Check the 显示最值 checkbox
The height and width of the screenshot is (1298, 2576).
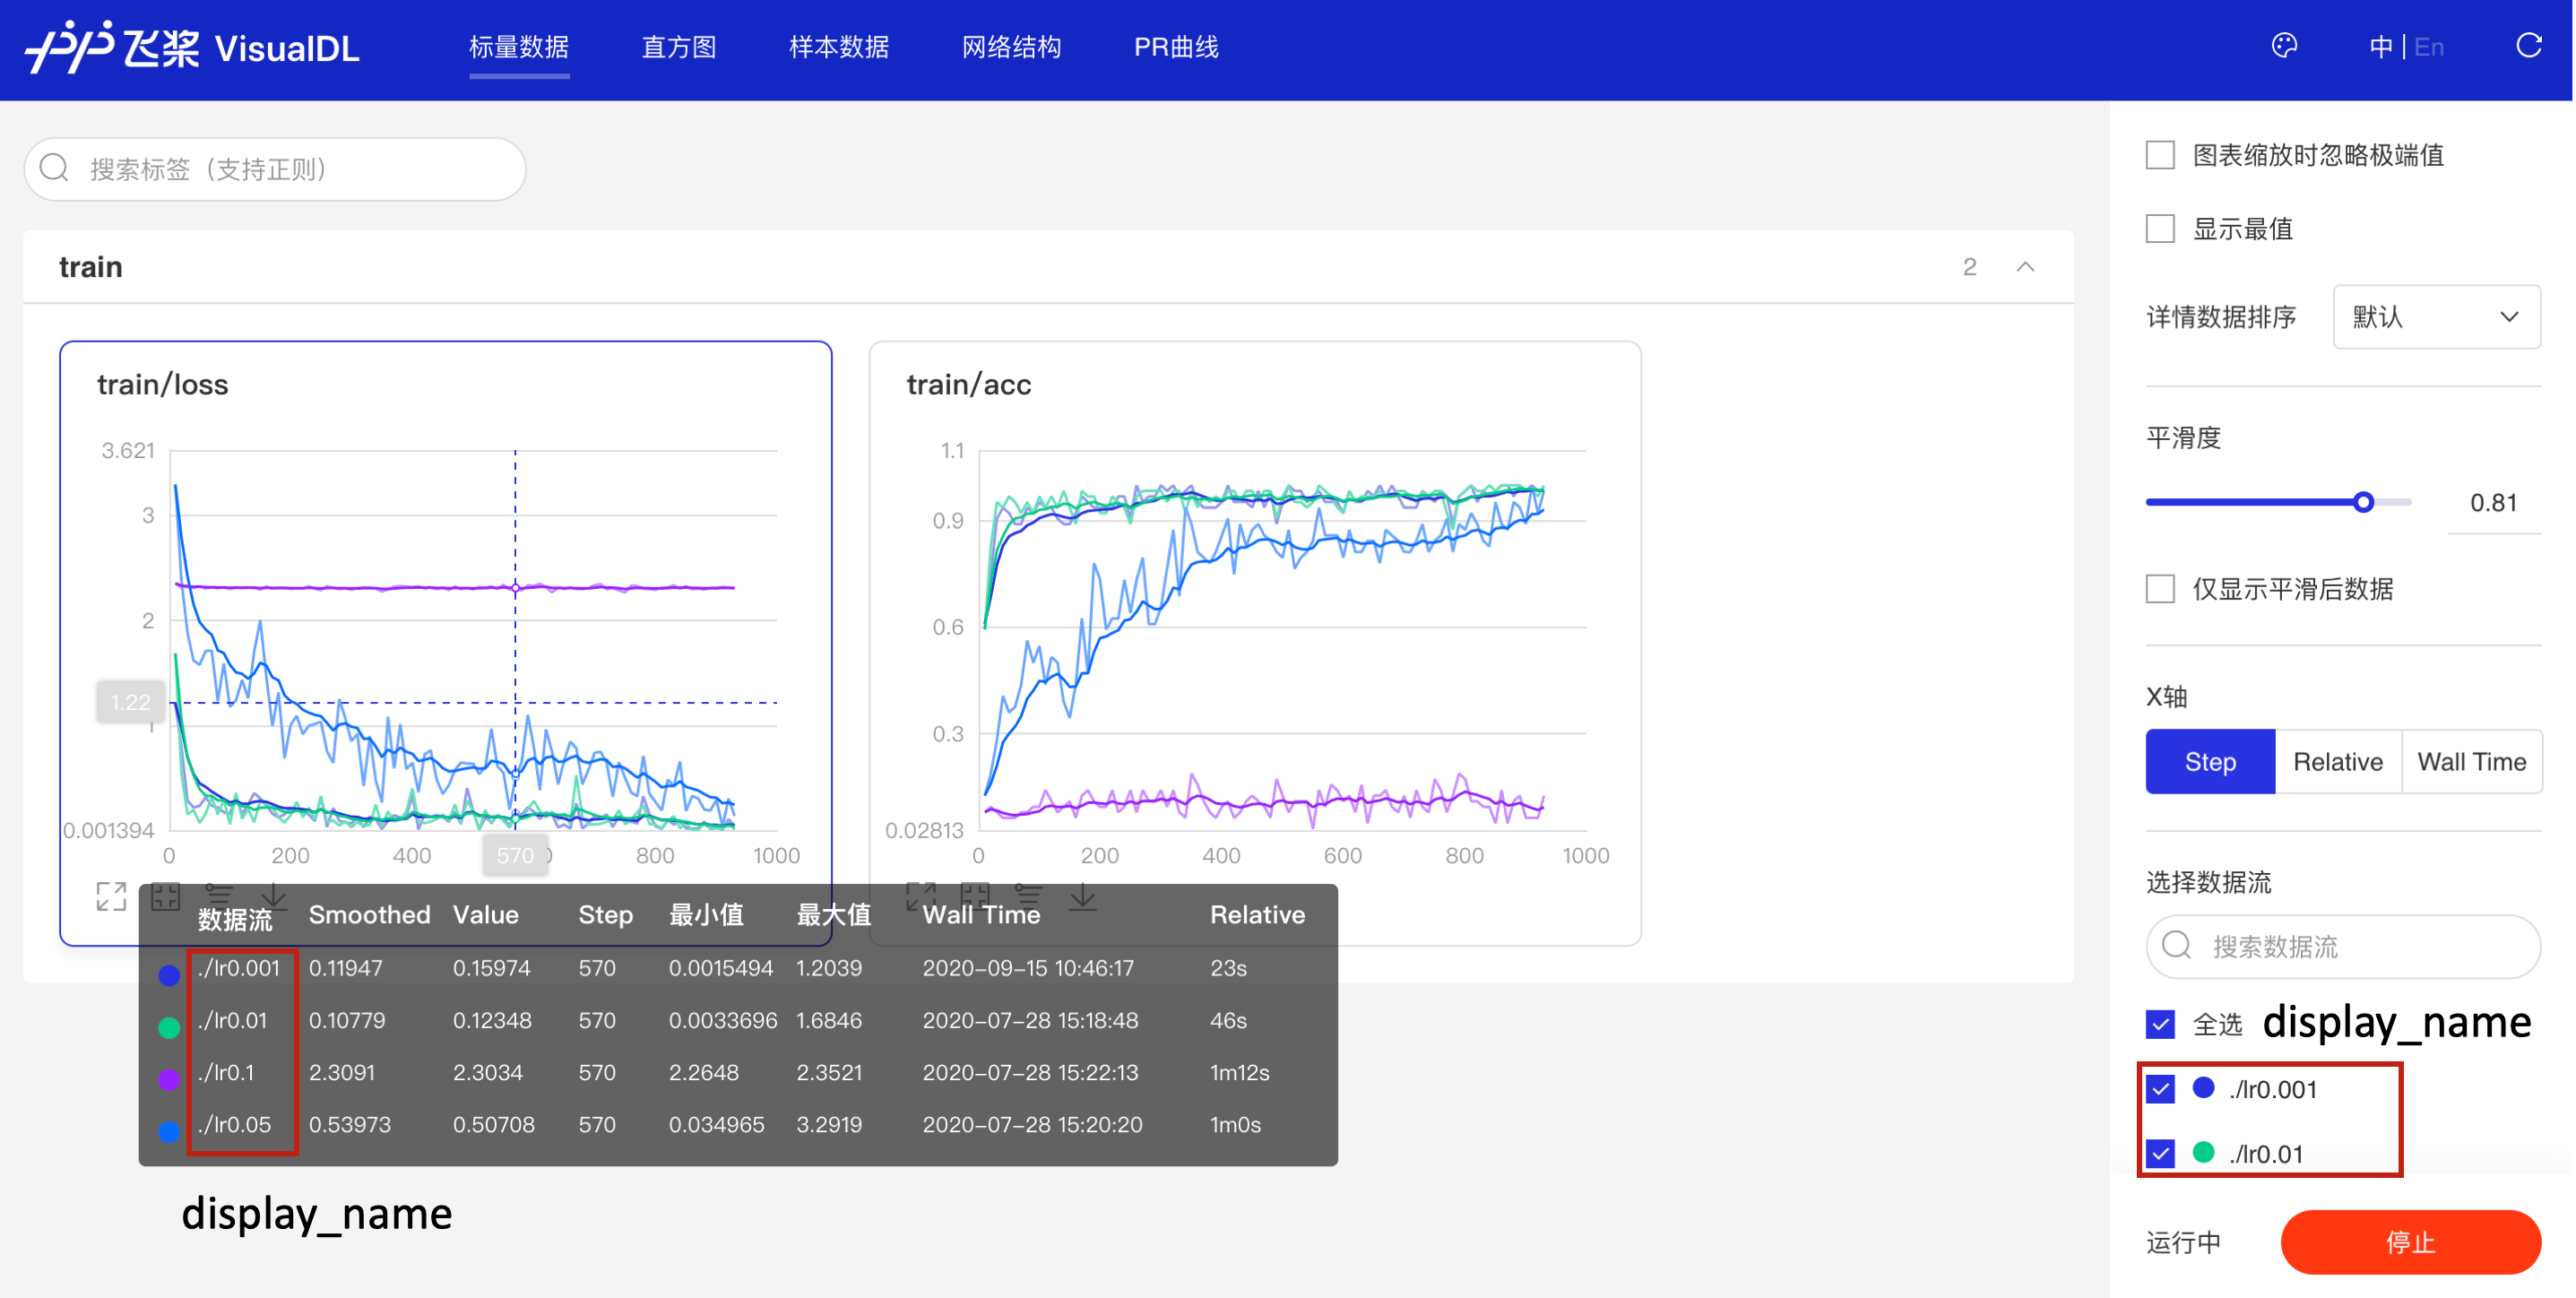(2160, 229)
